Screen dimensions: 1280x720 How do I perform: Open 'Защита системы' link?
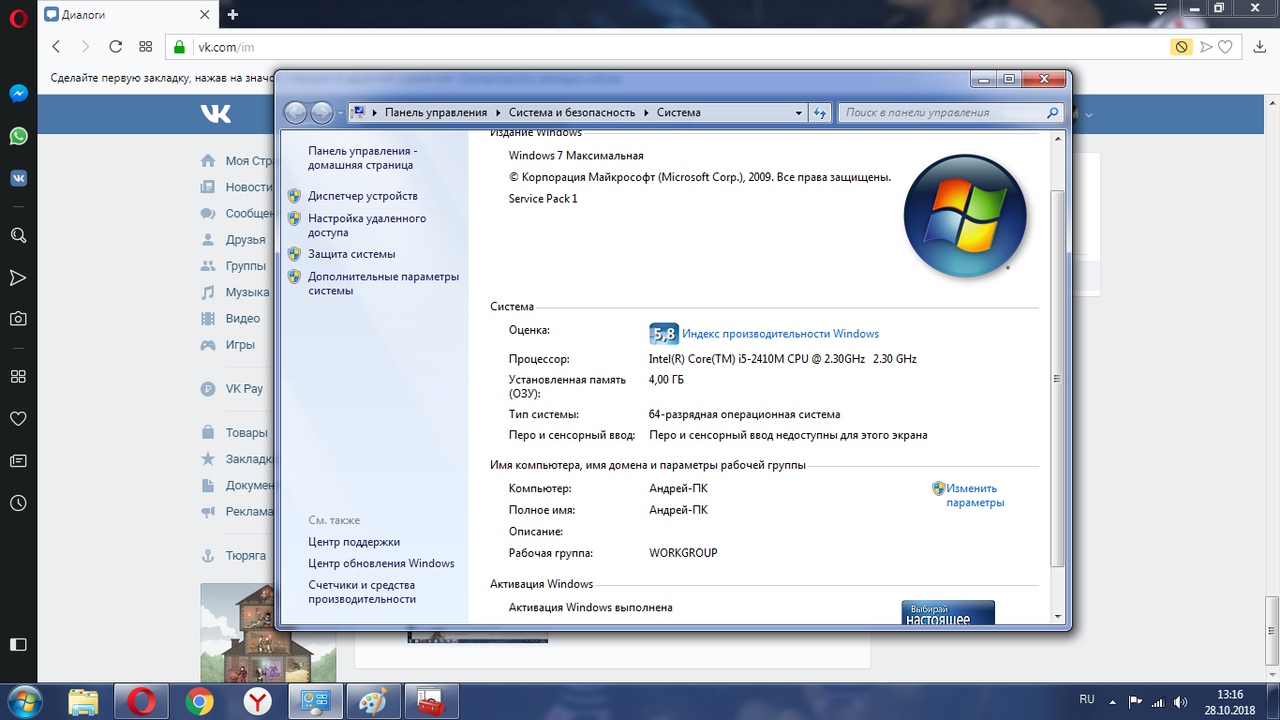tap(351, 254)
